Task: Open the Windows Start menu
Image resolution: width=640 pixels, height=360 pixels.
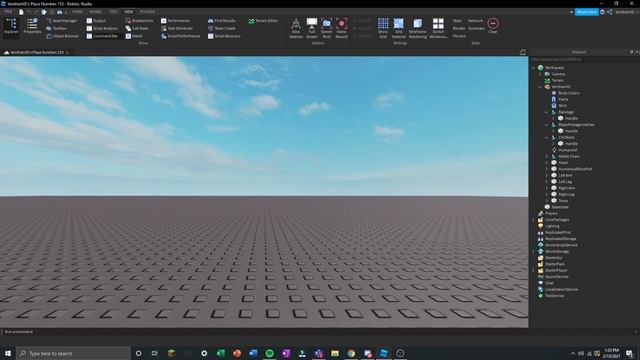Action: click(x=8, y=353)
